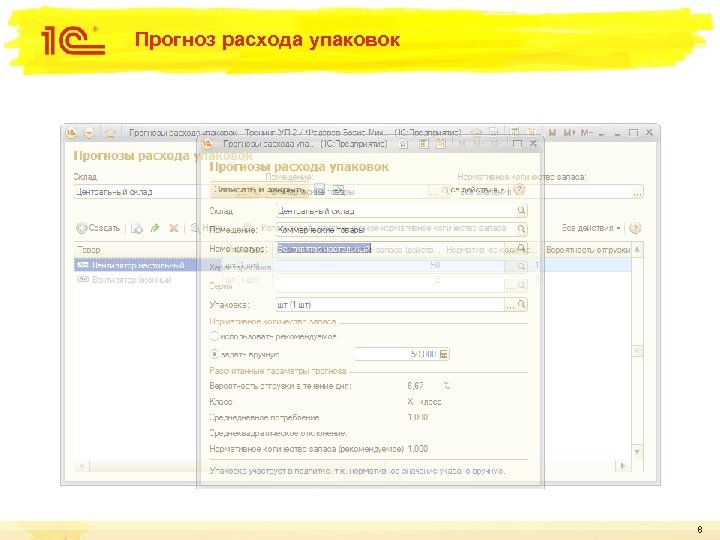Open ellipsis on 'Нормативное количество запаса' filter

(x=637, y=192)
